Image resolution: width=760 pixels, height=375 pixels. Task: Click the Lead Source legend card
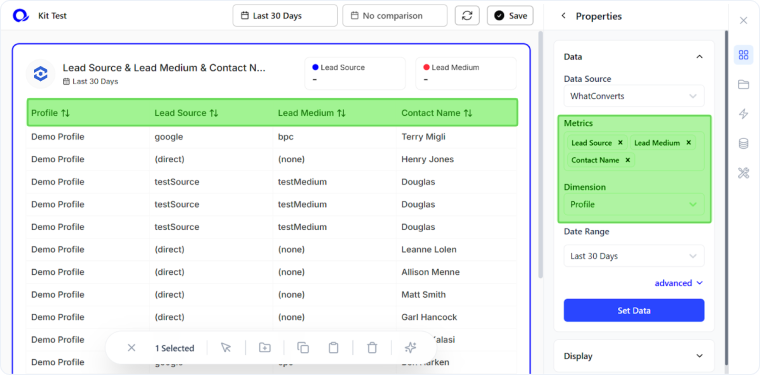355,74
